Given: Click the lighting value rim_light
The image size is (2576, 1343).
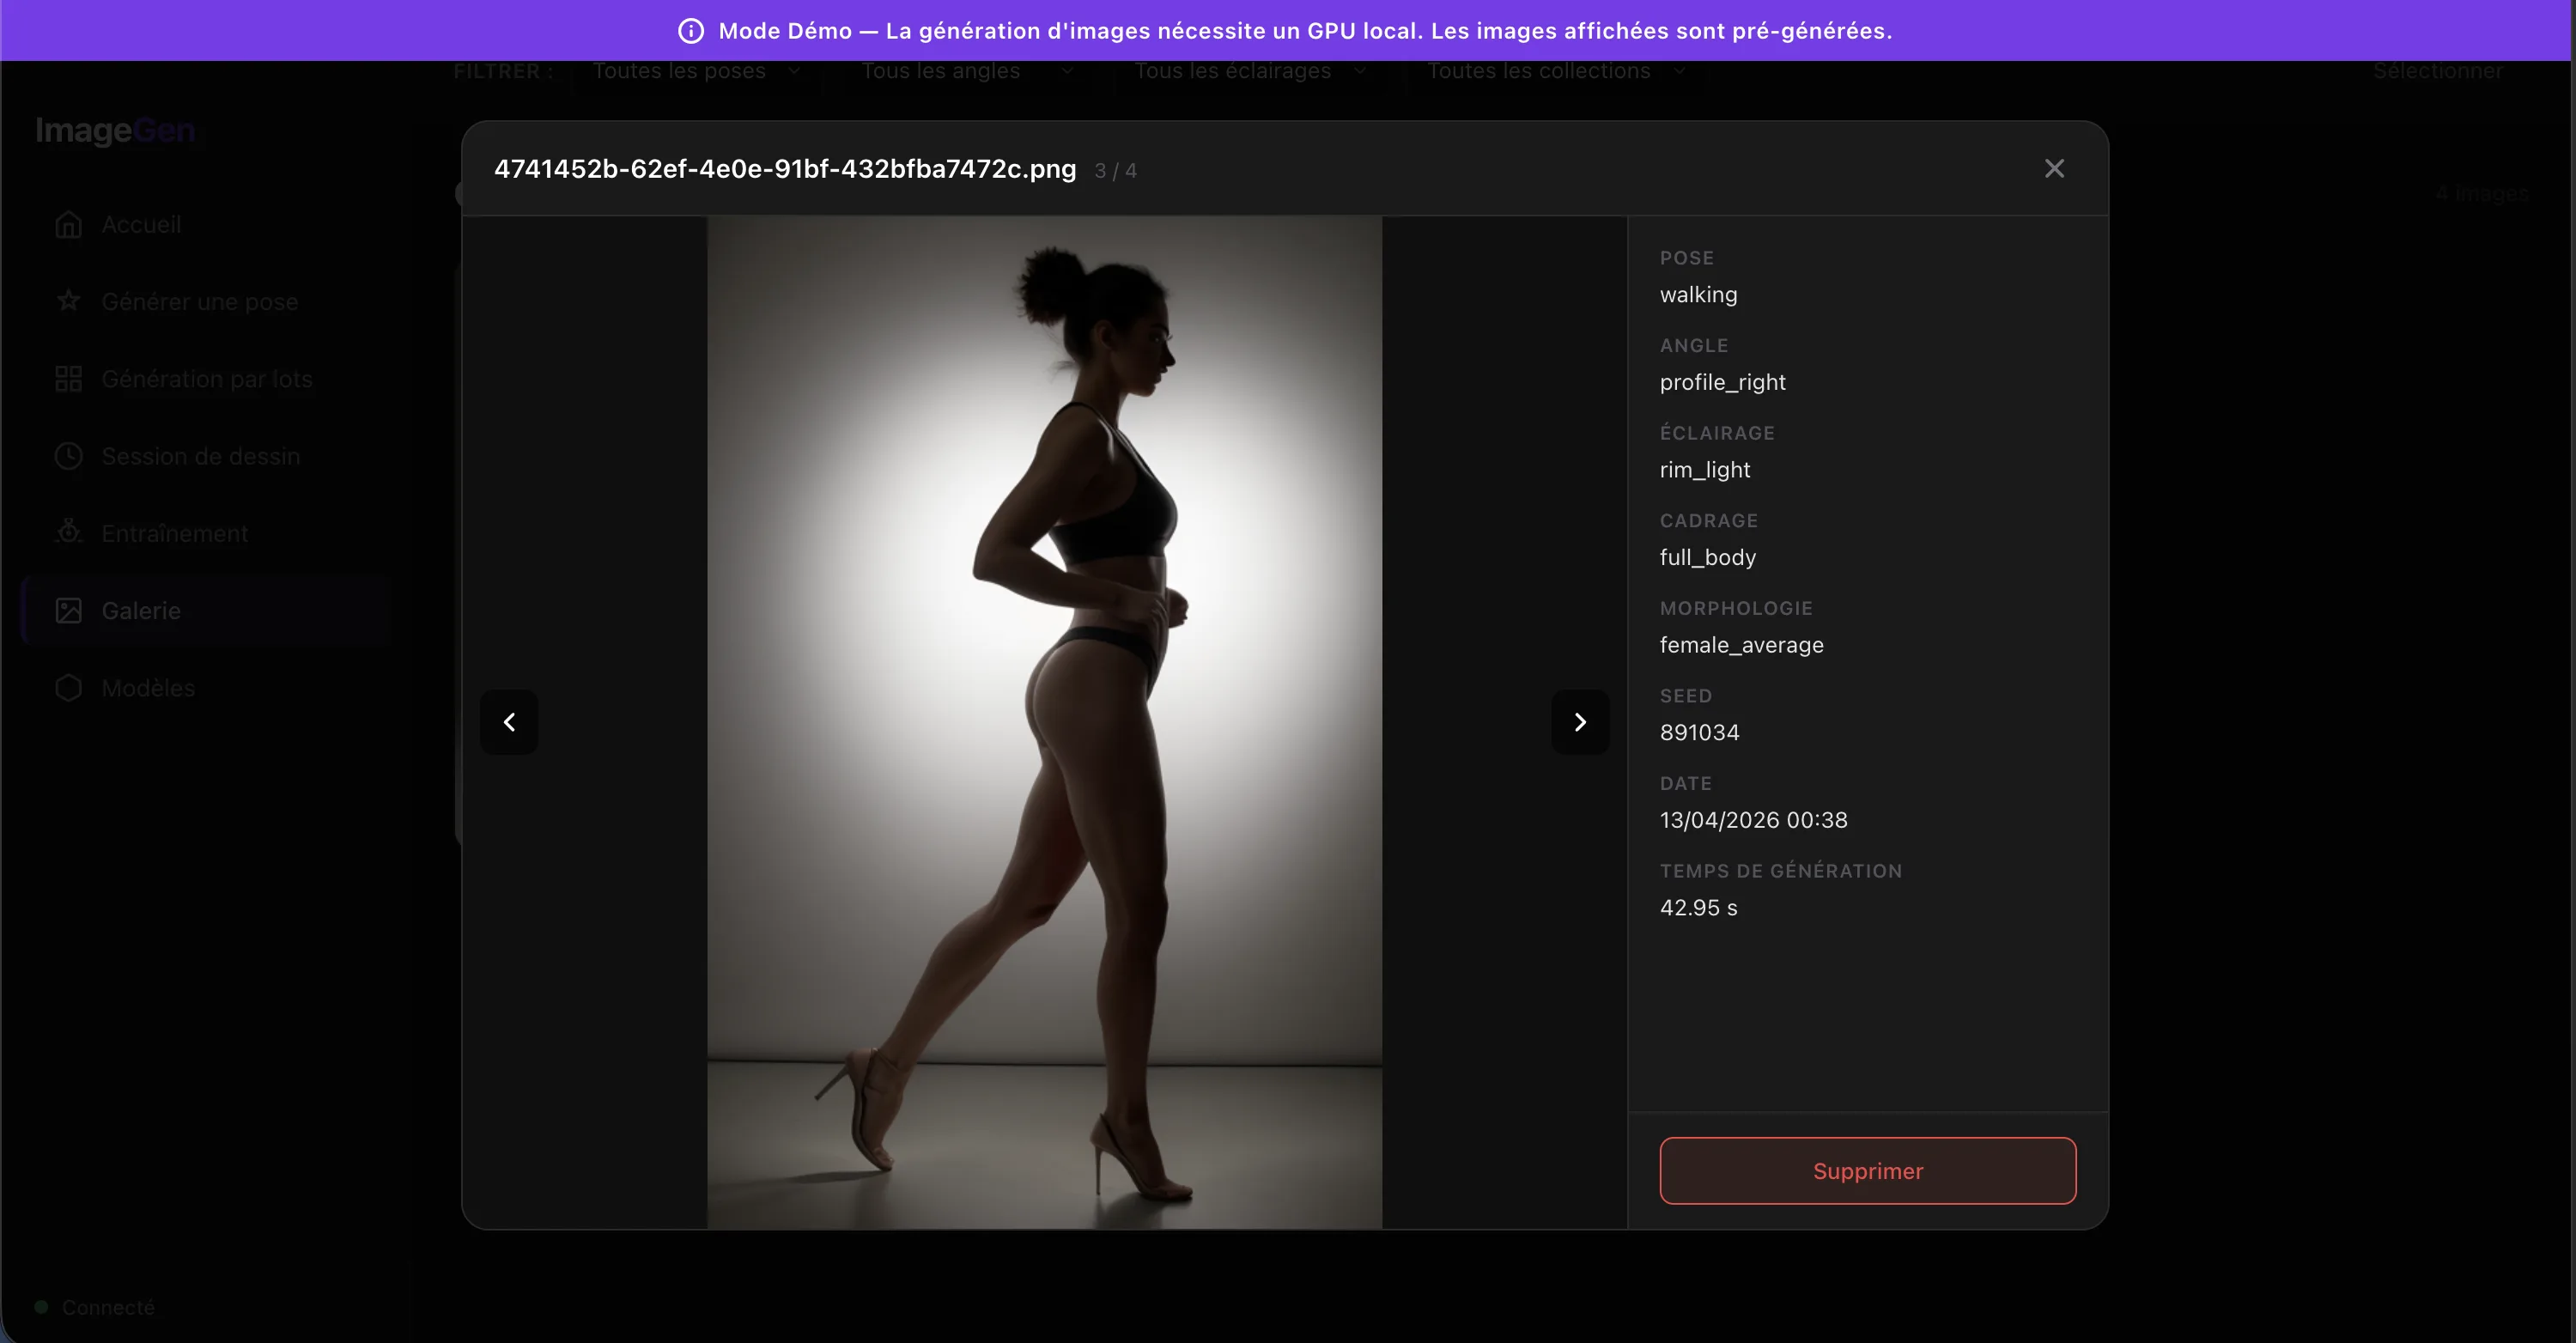Looking at the screenshot, I should pyautogui.click(x=1705, y=470).
